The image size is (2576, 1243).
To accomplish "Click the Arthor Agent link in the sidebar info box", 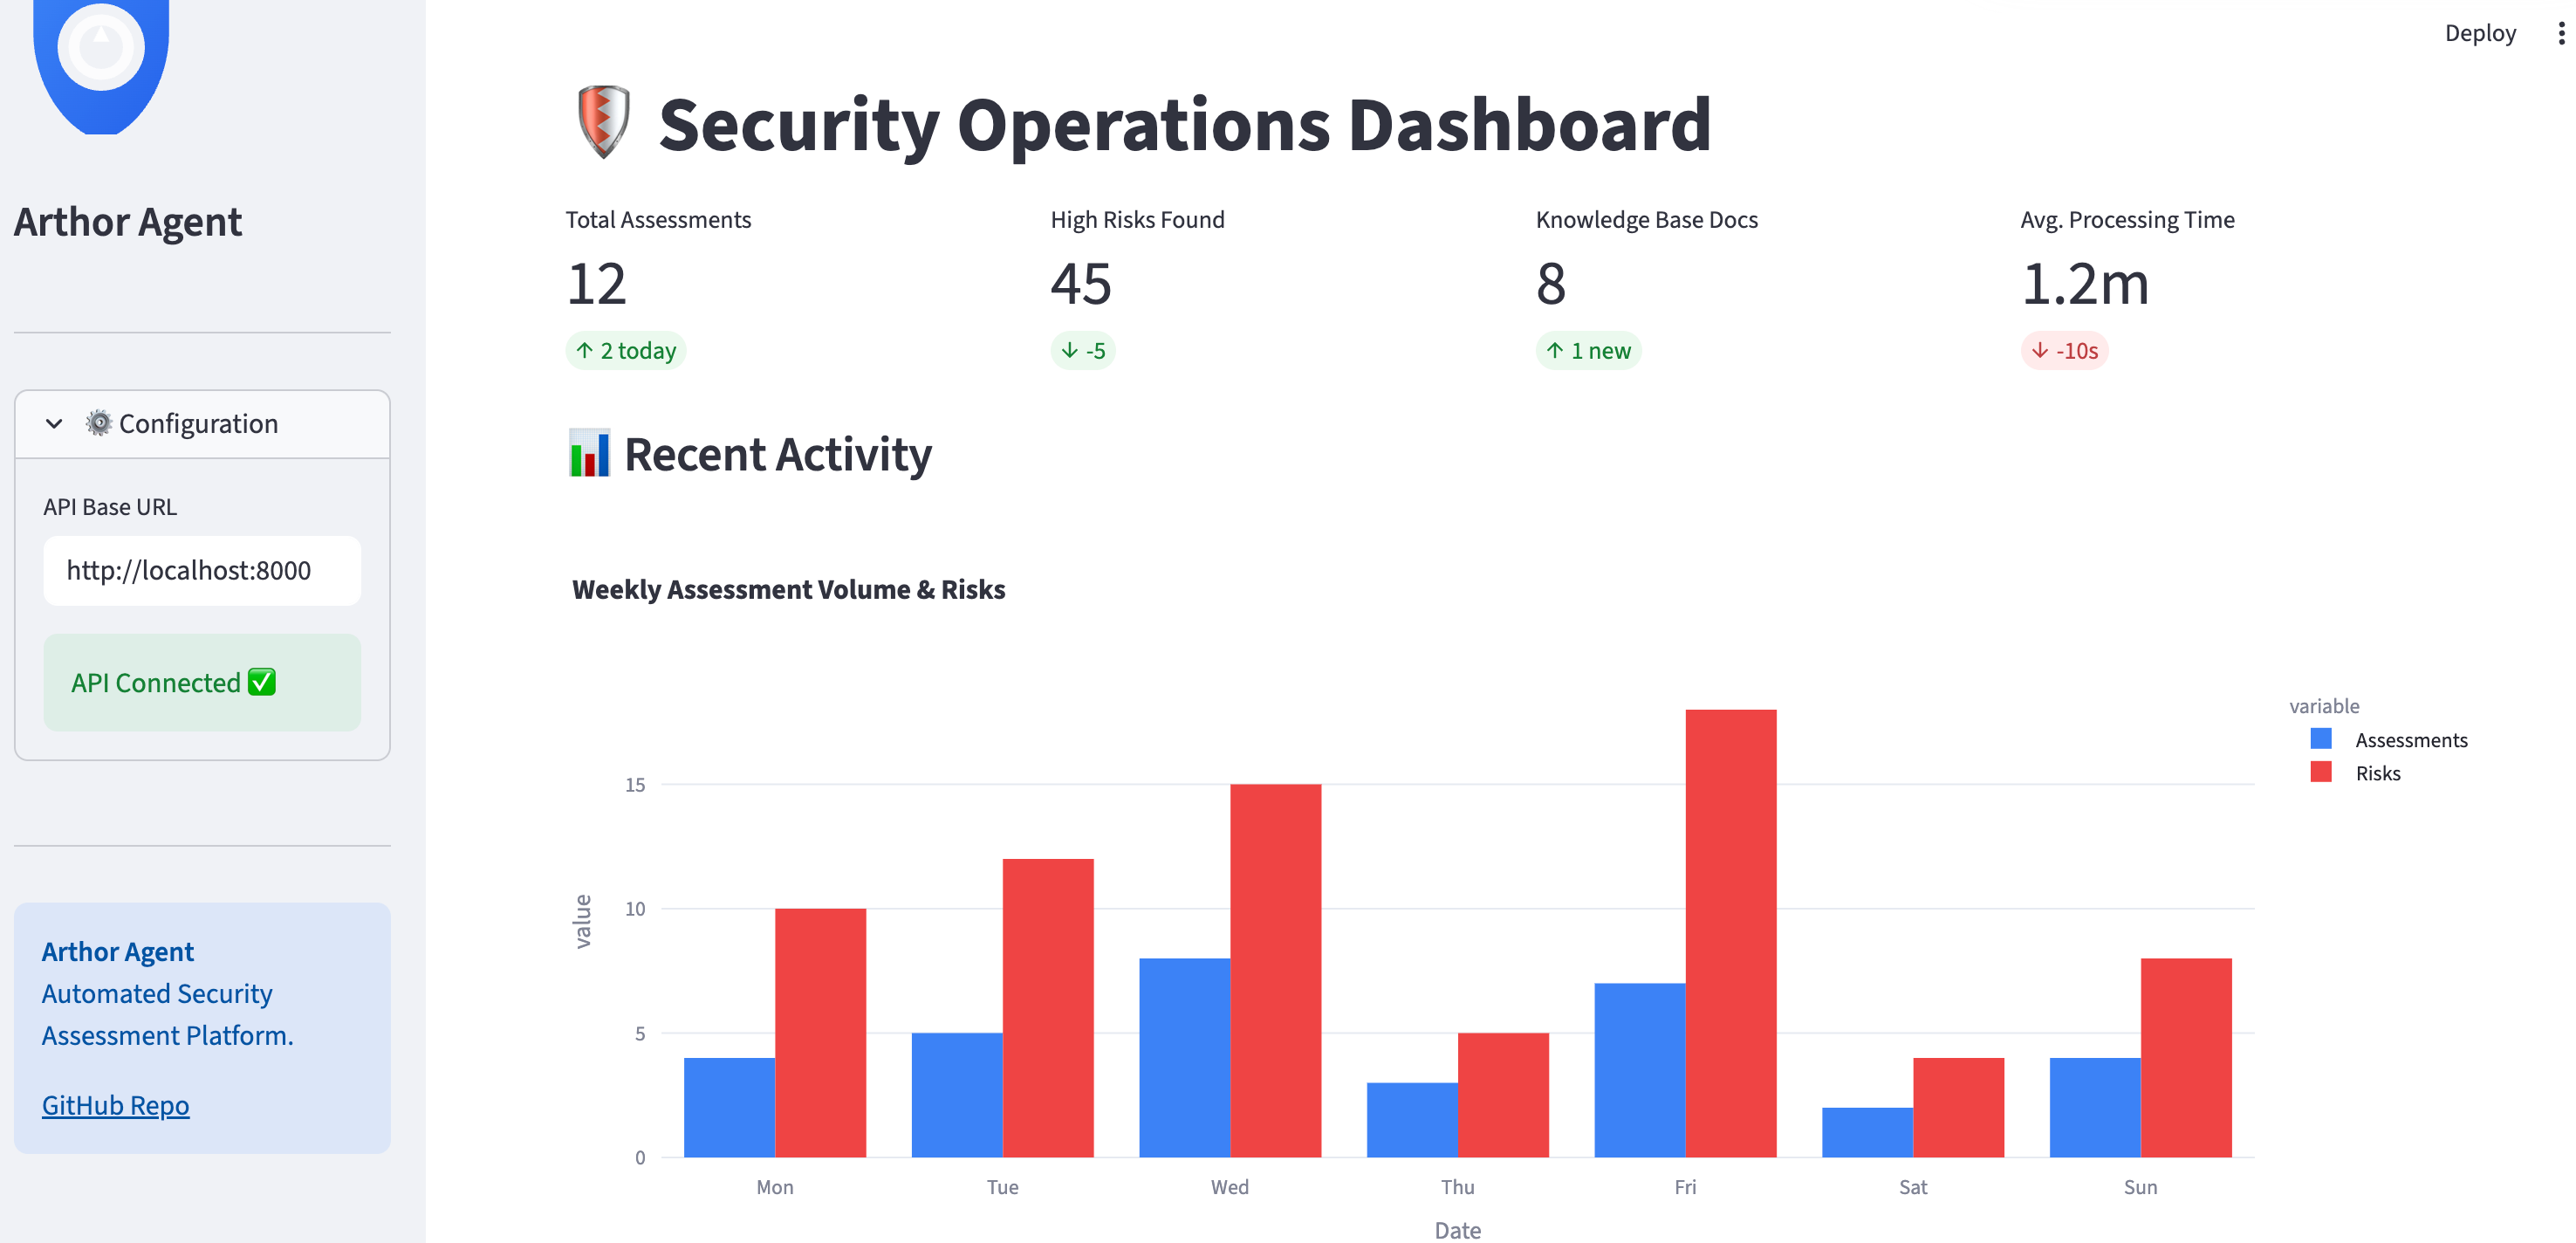I will pyautogui.click(x=117, y=951).
